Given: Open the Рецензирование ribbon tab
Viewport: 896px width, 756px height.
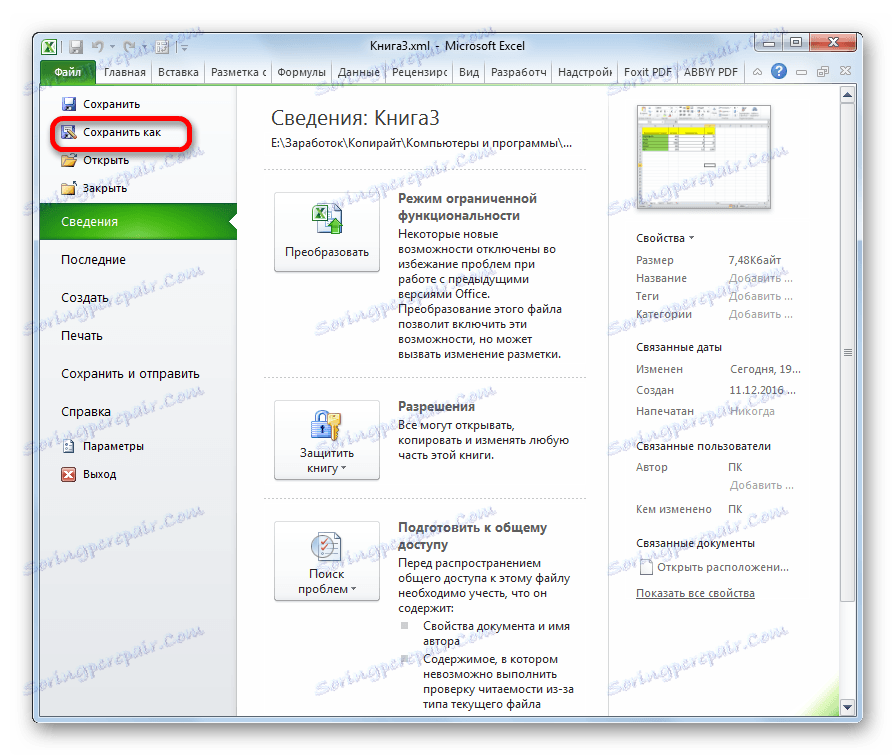Looking at the screenshot, I should (x=419, y=72).
